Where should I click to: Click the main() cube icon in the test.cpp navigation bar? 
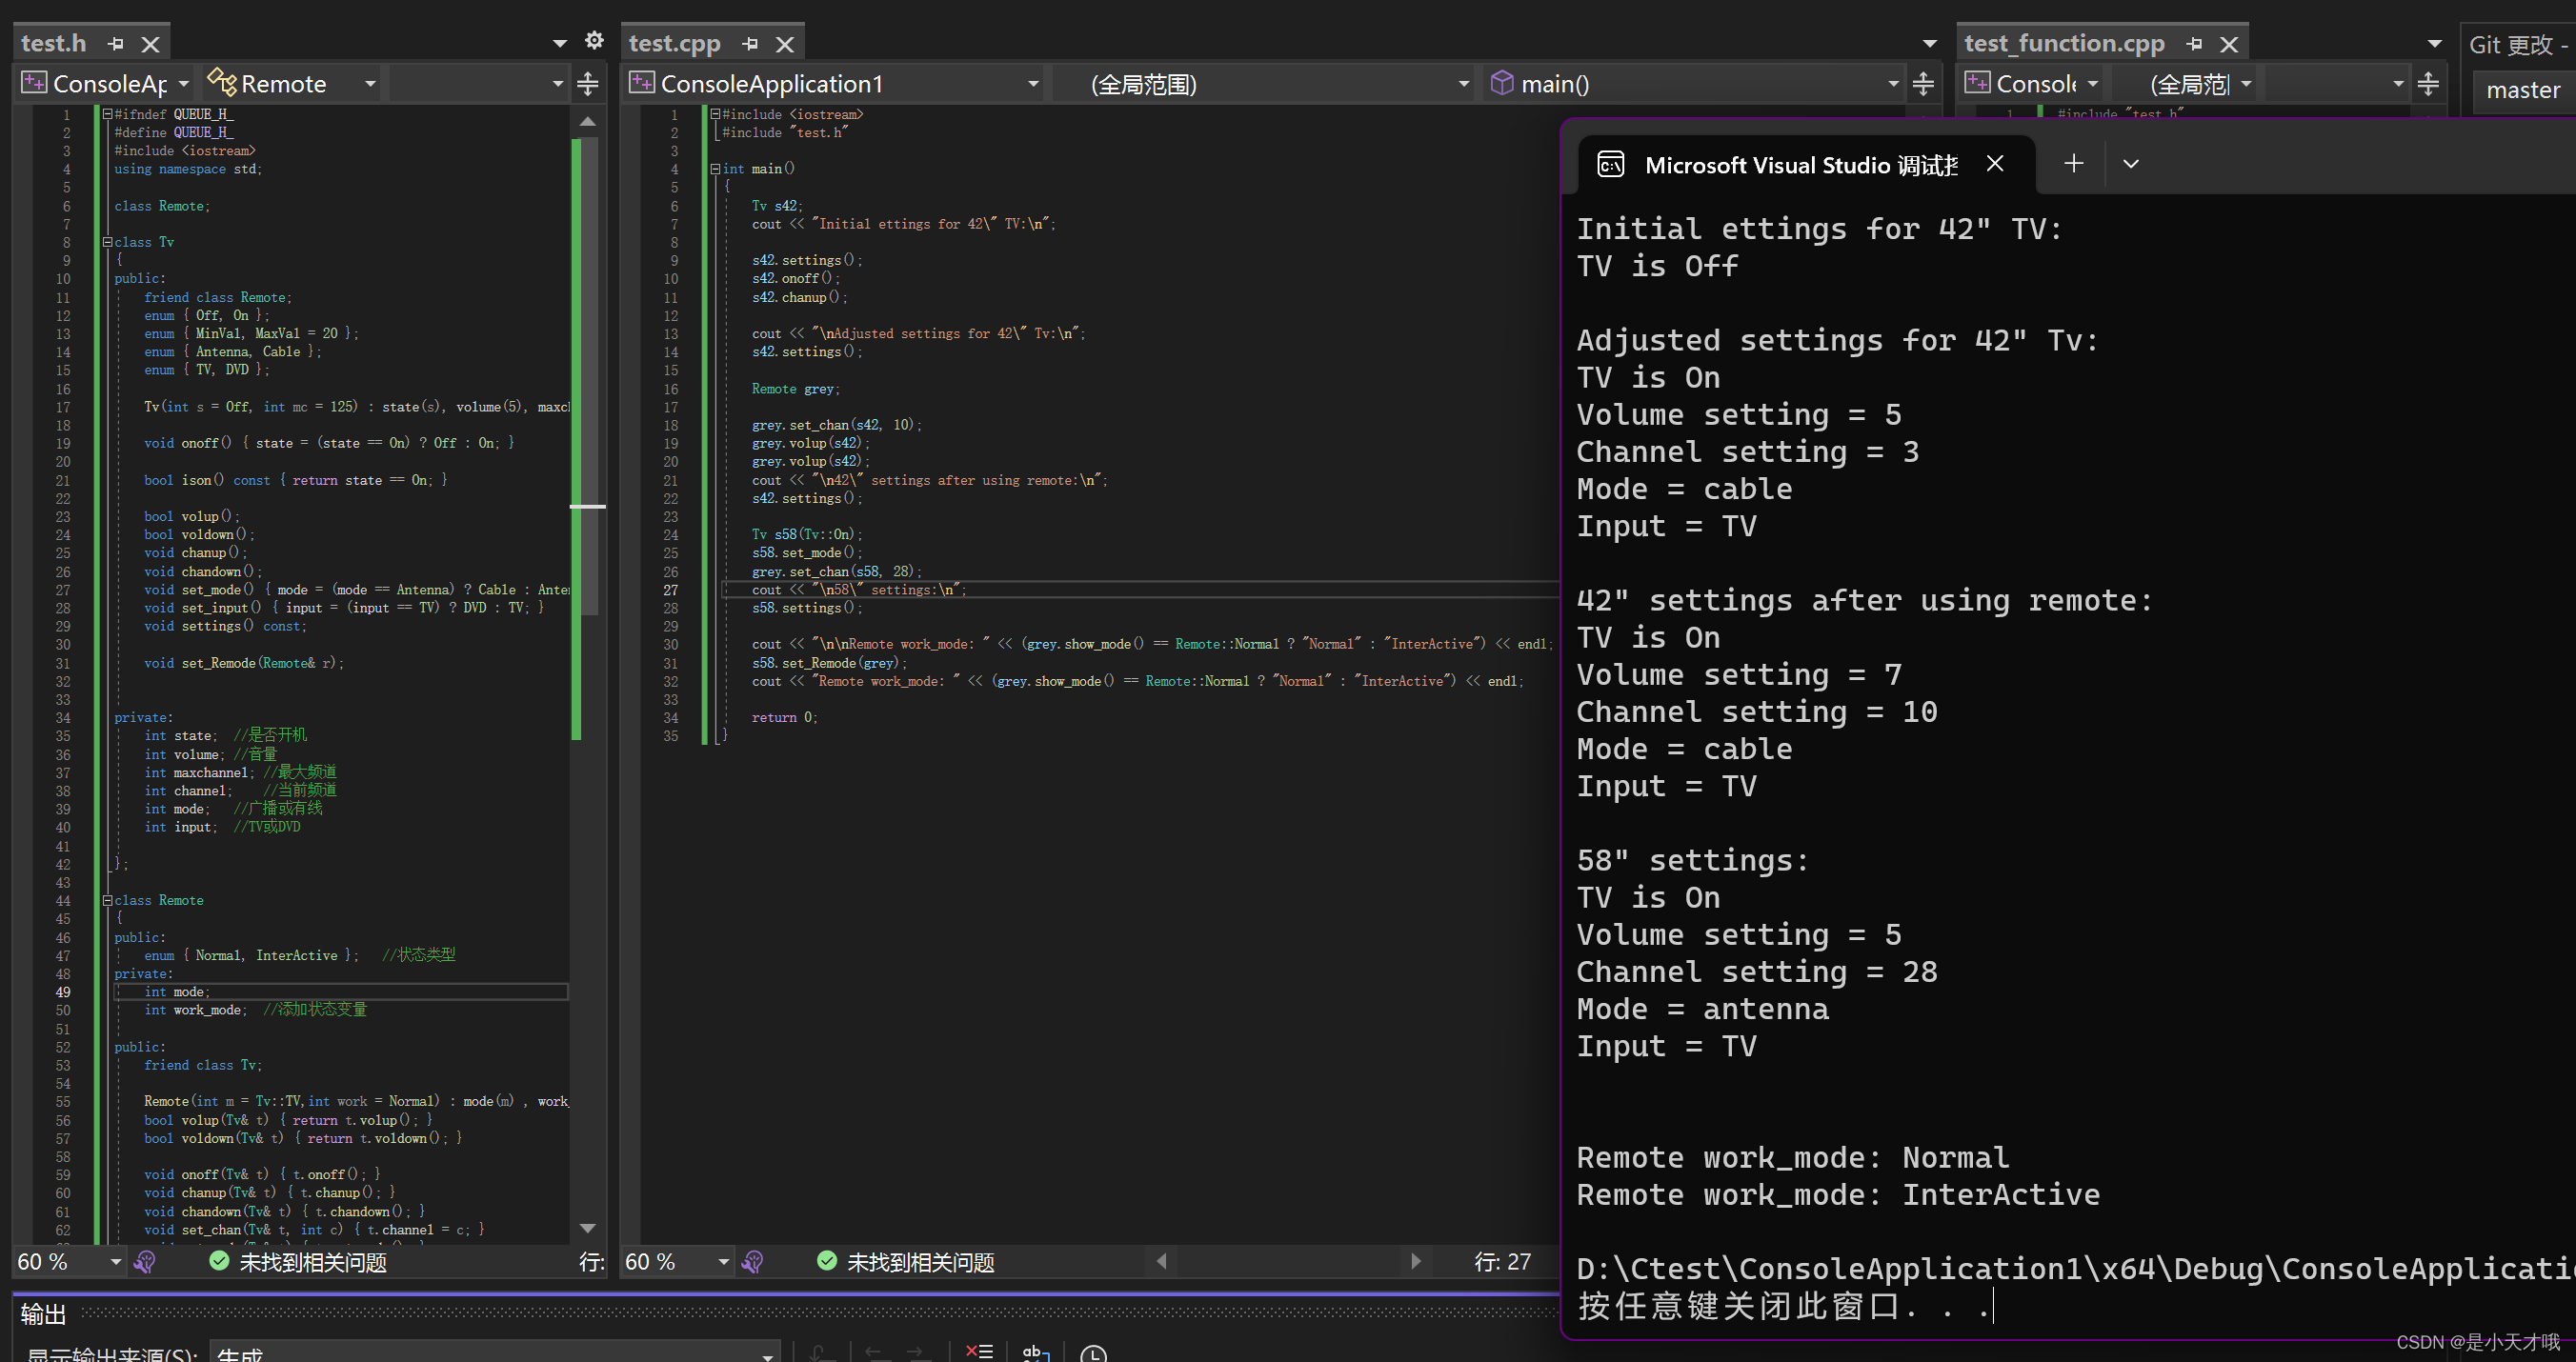click(x=1502, y=83)
